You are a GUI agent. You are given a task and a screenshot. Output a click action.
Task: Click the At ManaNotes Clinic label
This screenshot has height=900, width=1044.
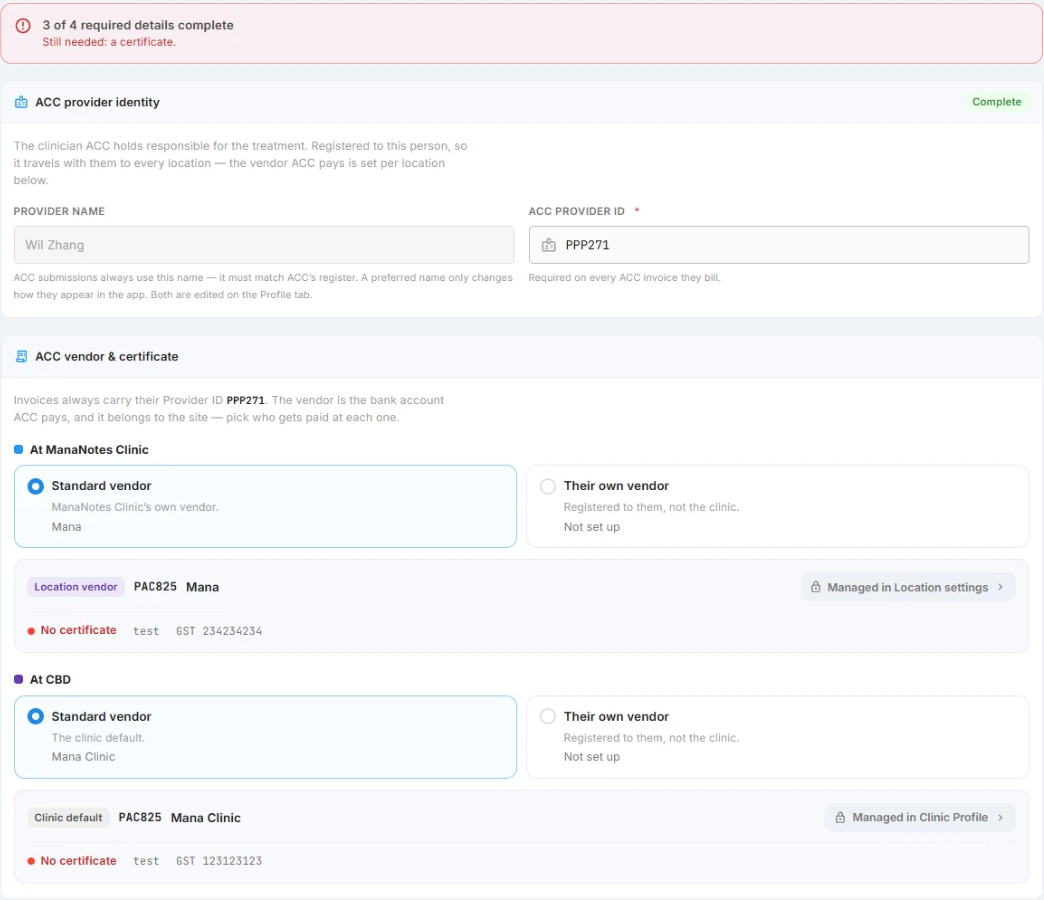[89, 450]
